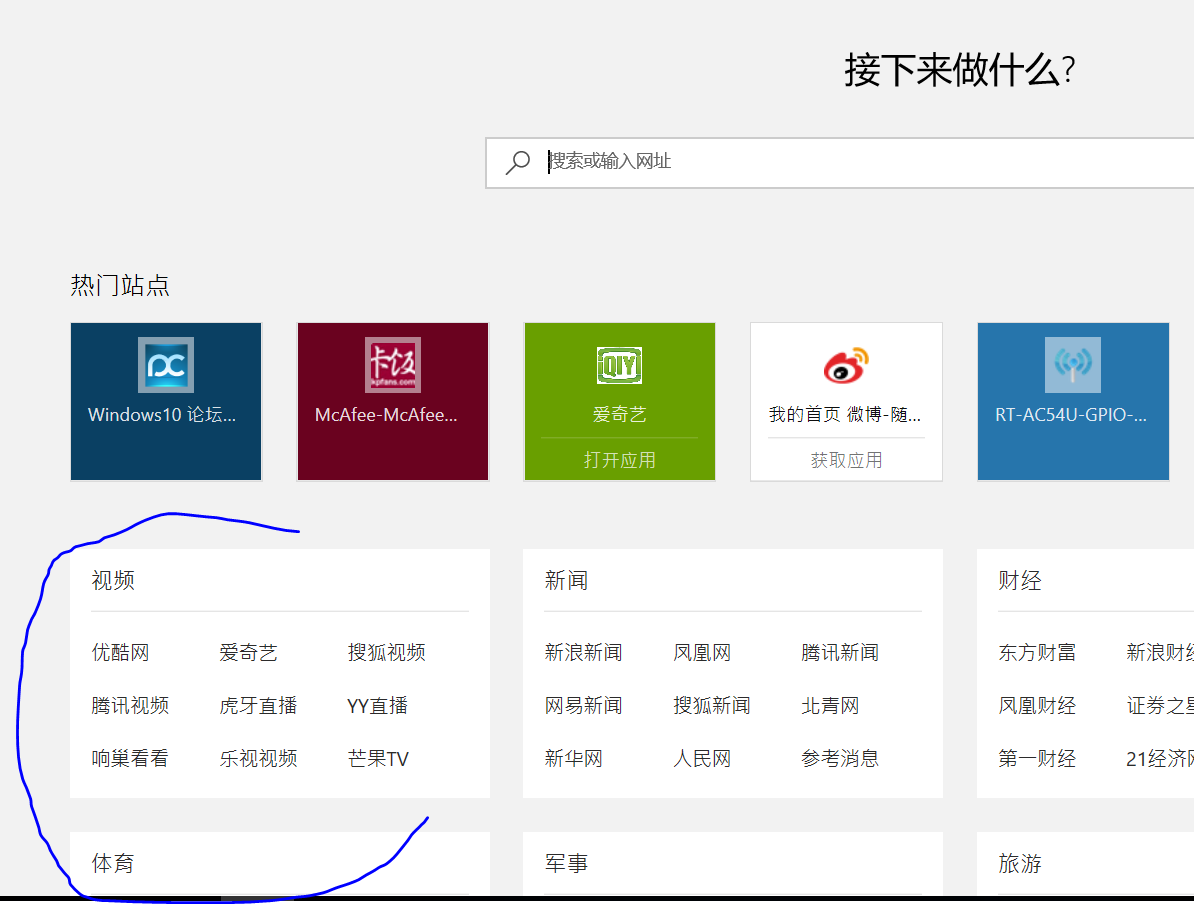Focus the 搜索或输入网址 search box
Image resolution: width=1194 pixels, height=904 pixels.
coord(840,162)
